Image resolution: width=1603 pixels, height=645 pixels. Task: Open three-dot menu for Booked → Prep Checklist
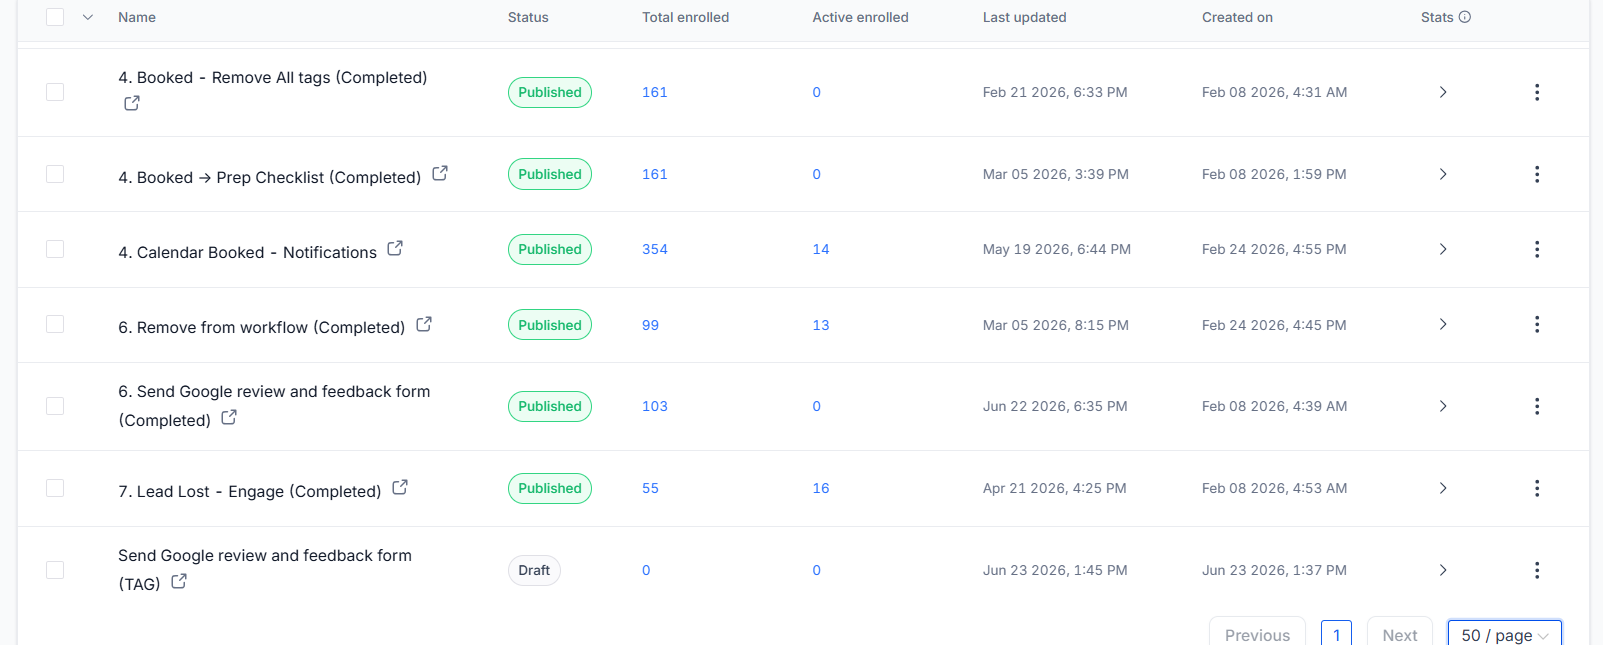tap(1537, 174)
